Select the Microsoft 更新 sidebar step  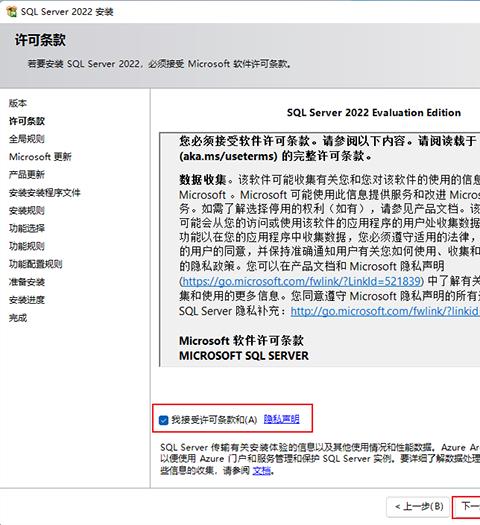40,157
